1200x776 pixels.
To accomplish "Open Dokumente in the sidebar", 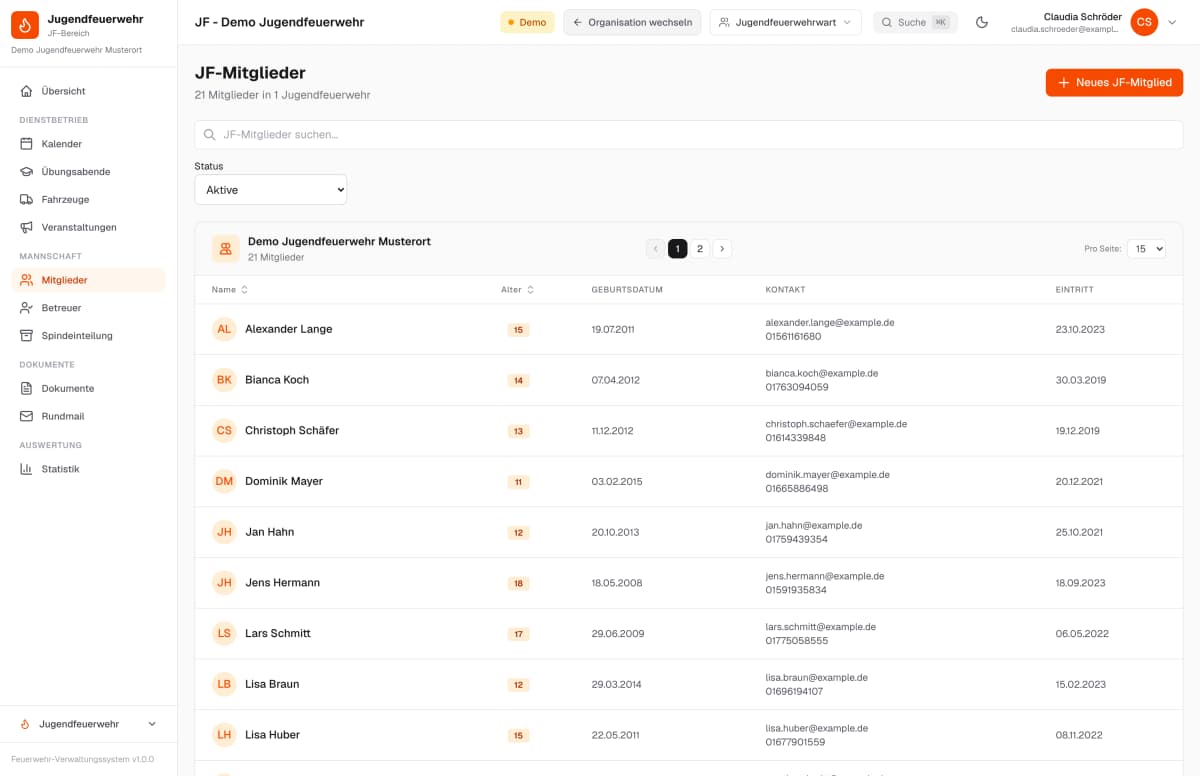I will (x=89, y=388).
